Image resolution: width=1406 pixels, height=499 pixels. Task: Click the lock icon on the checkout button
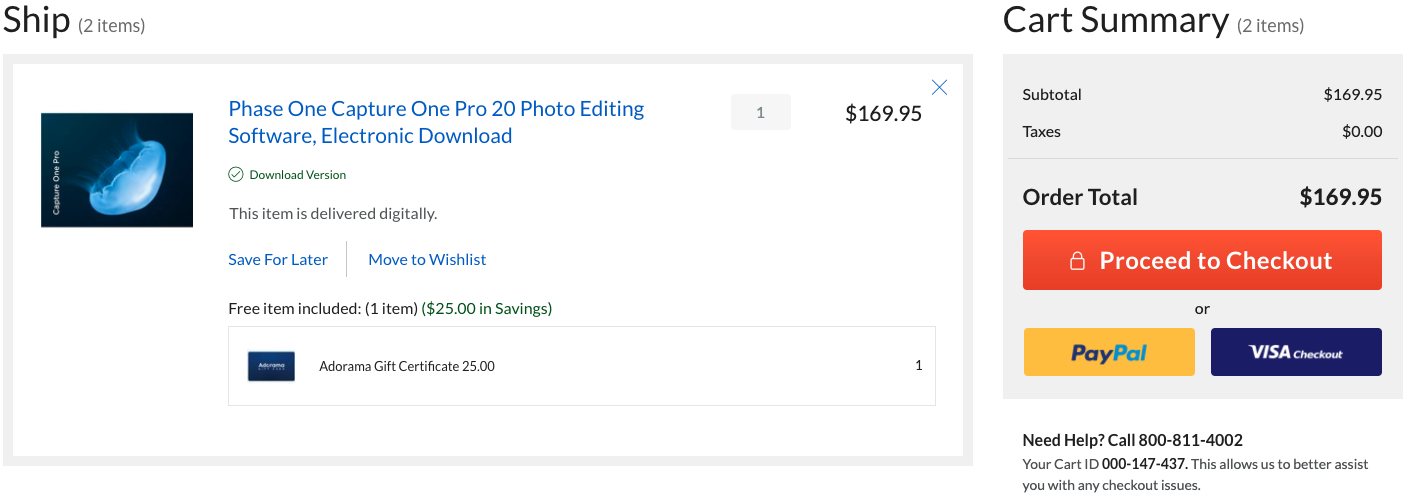(x=1077, y=262)
